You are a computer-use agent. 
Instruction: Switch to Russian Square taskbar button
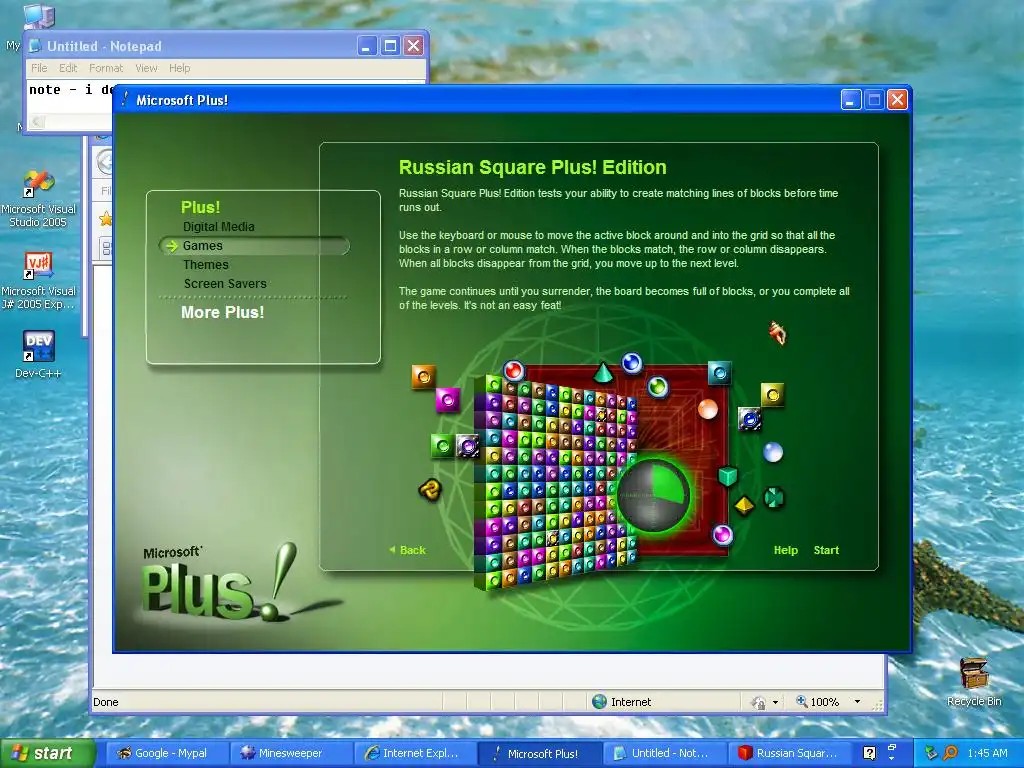pos(788,753)
